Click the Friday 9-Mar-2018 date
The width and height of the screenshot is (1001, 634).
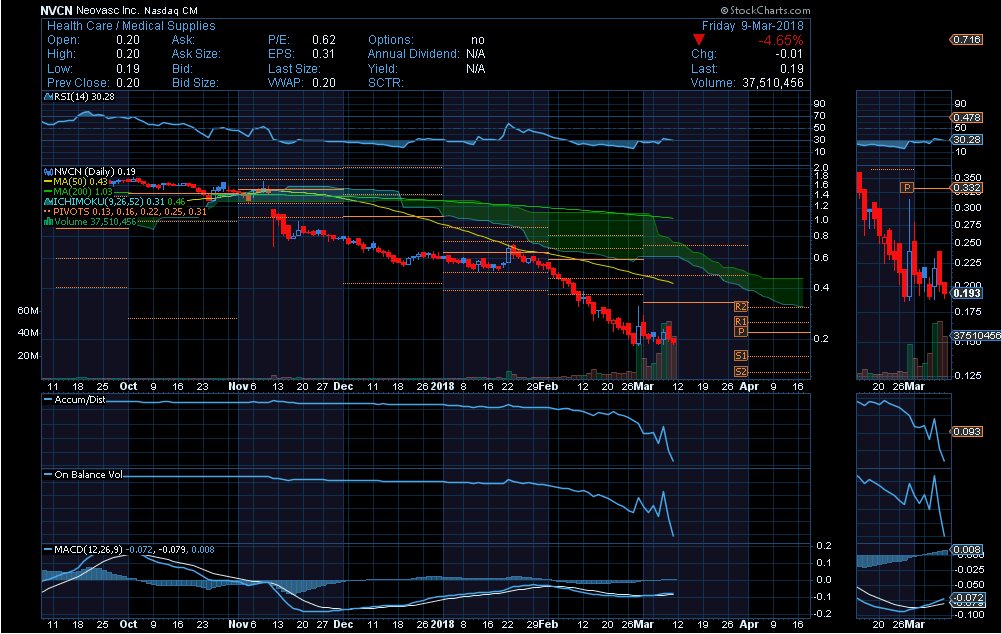[753, 26]
